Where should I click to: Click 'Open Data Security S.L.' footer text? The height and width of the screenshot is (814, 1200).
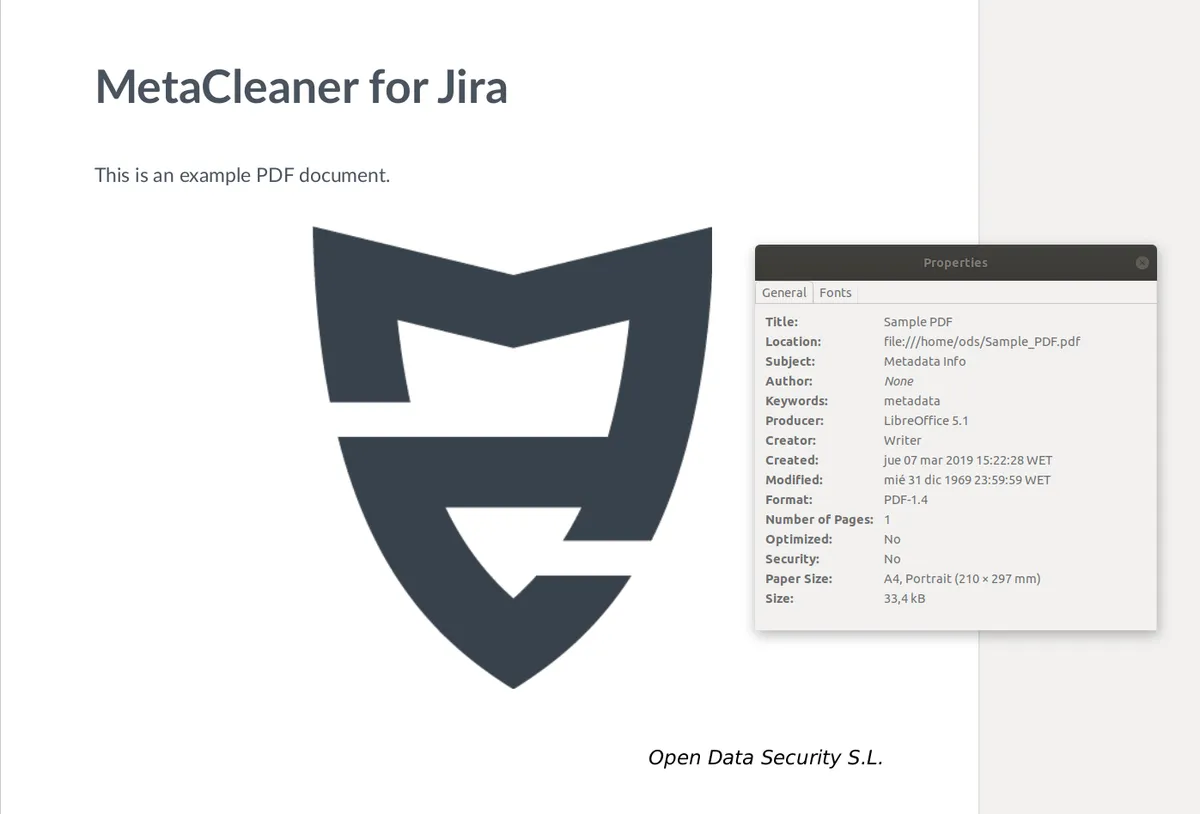coord(766,757)
